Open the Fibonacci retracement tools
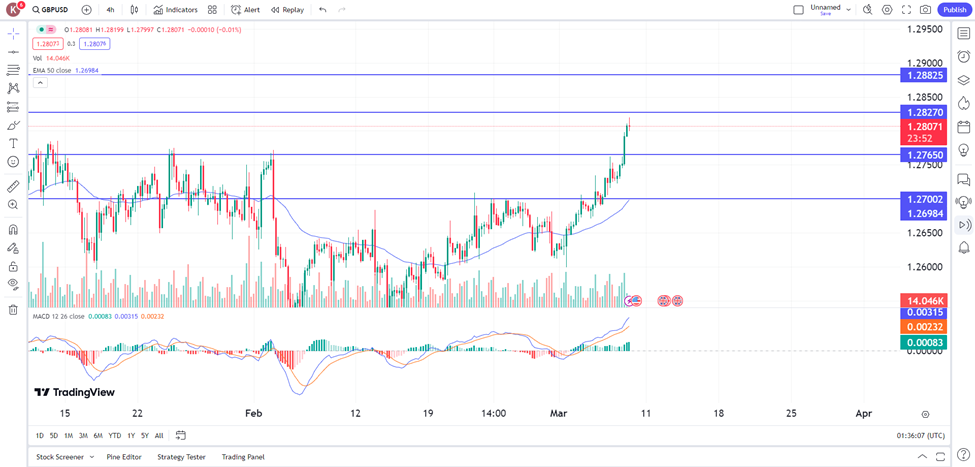 click(13, 70)
